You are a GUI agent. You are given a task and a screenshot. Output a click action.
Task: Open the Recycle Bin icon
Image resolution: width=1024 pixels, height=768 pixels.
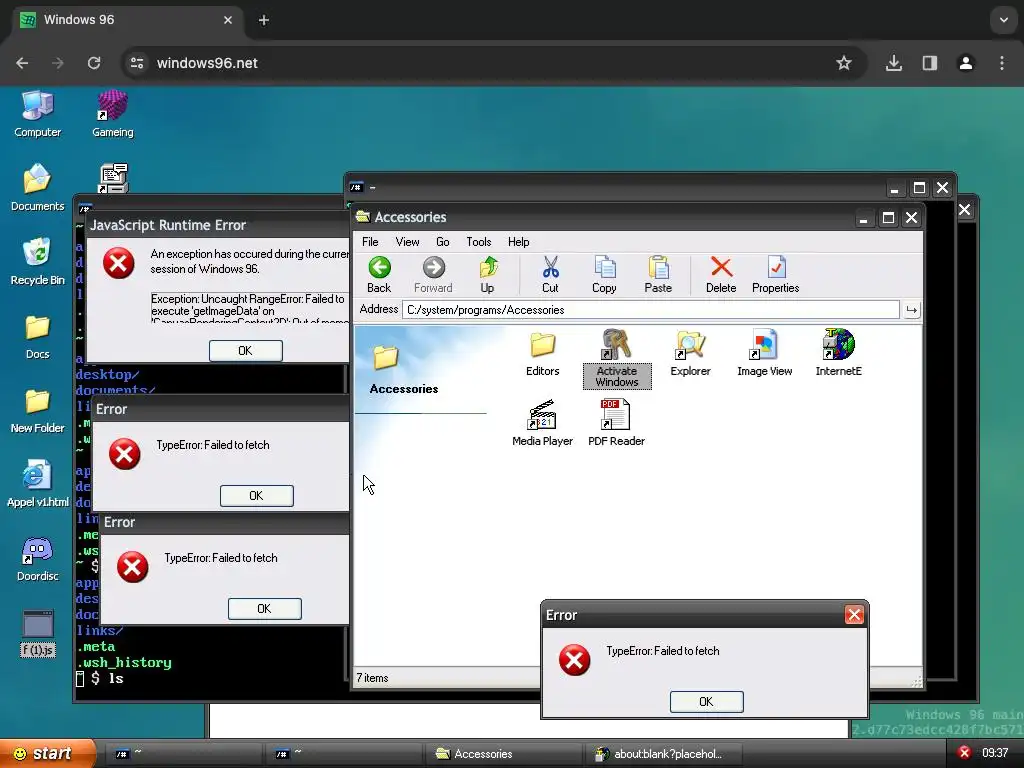pos(37,262)
